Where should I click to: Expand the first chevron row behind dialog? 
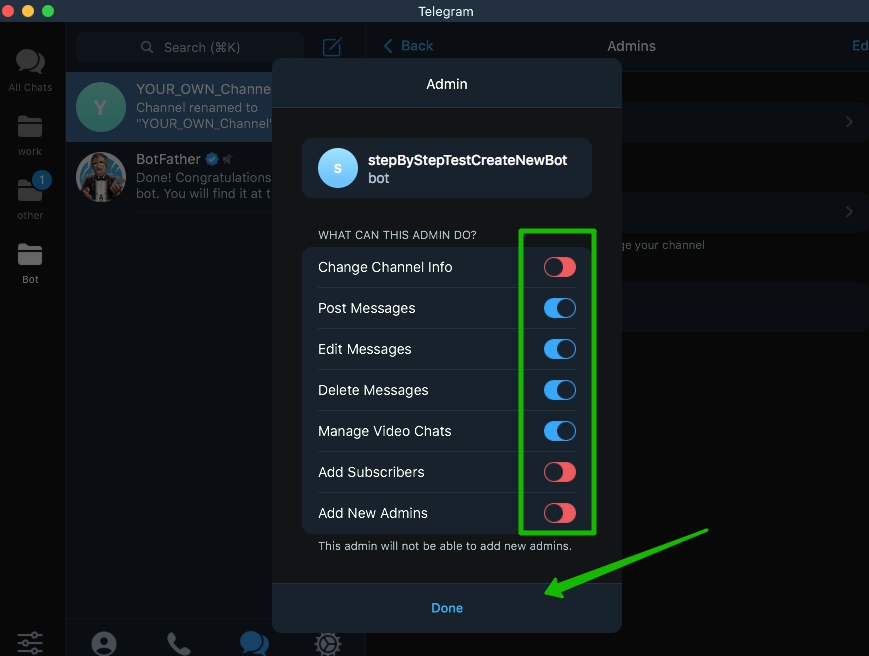pos(849,122)
